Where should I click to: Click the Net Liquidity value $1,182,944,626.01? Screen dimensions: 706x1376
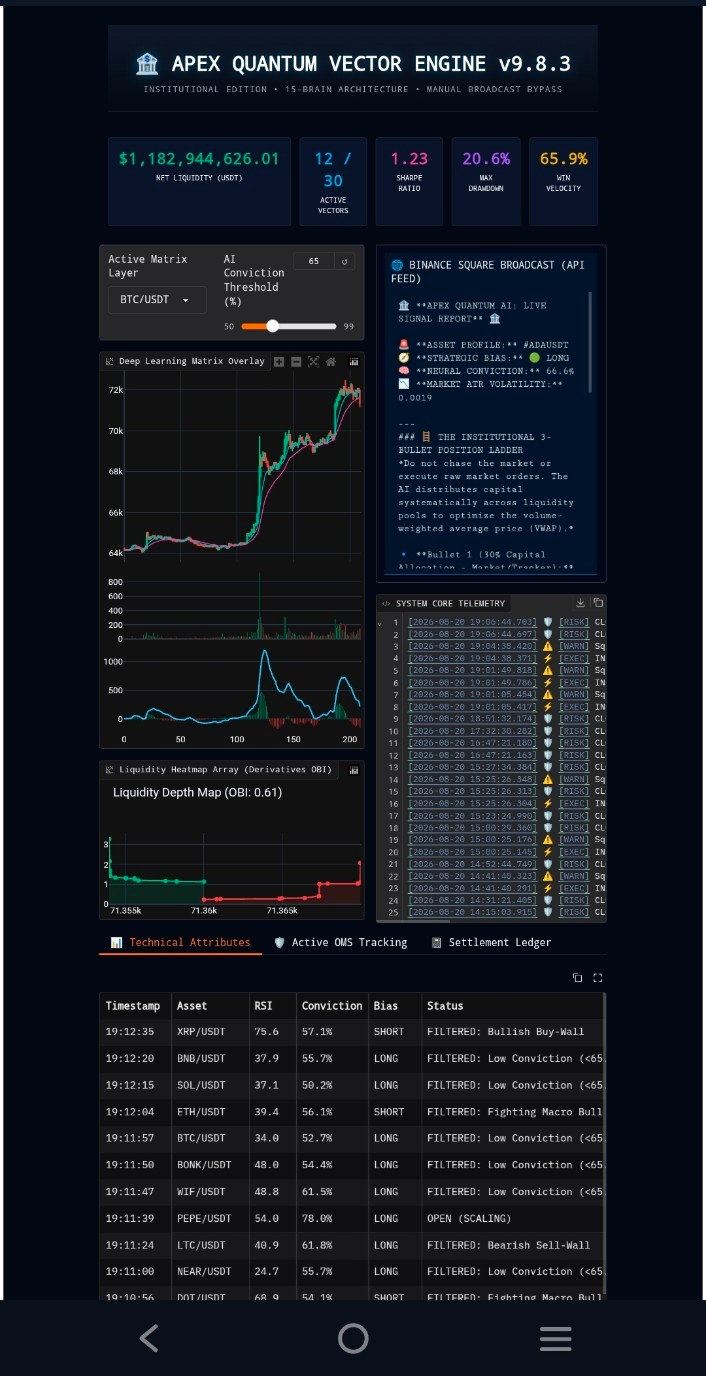(x=199, y=159)
